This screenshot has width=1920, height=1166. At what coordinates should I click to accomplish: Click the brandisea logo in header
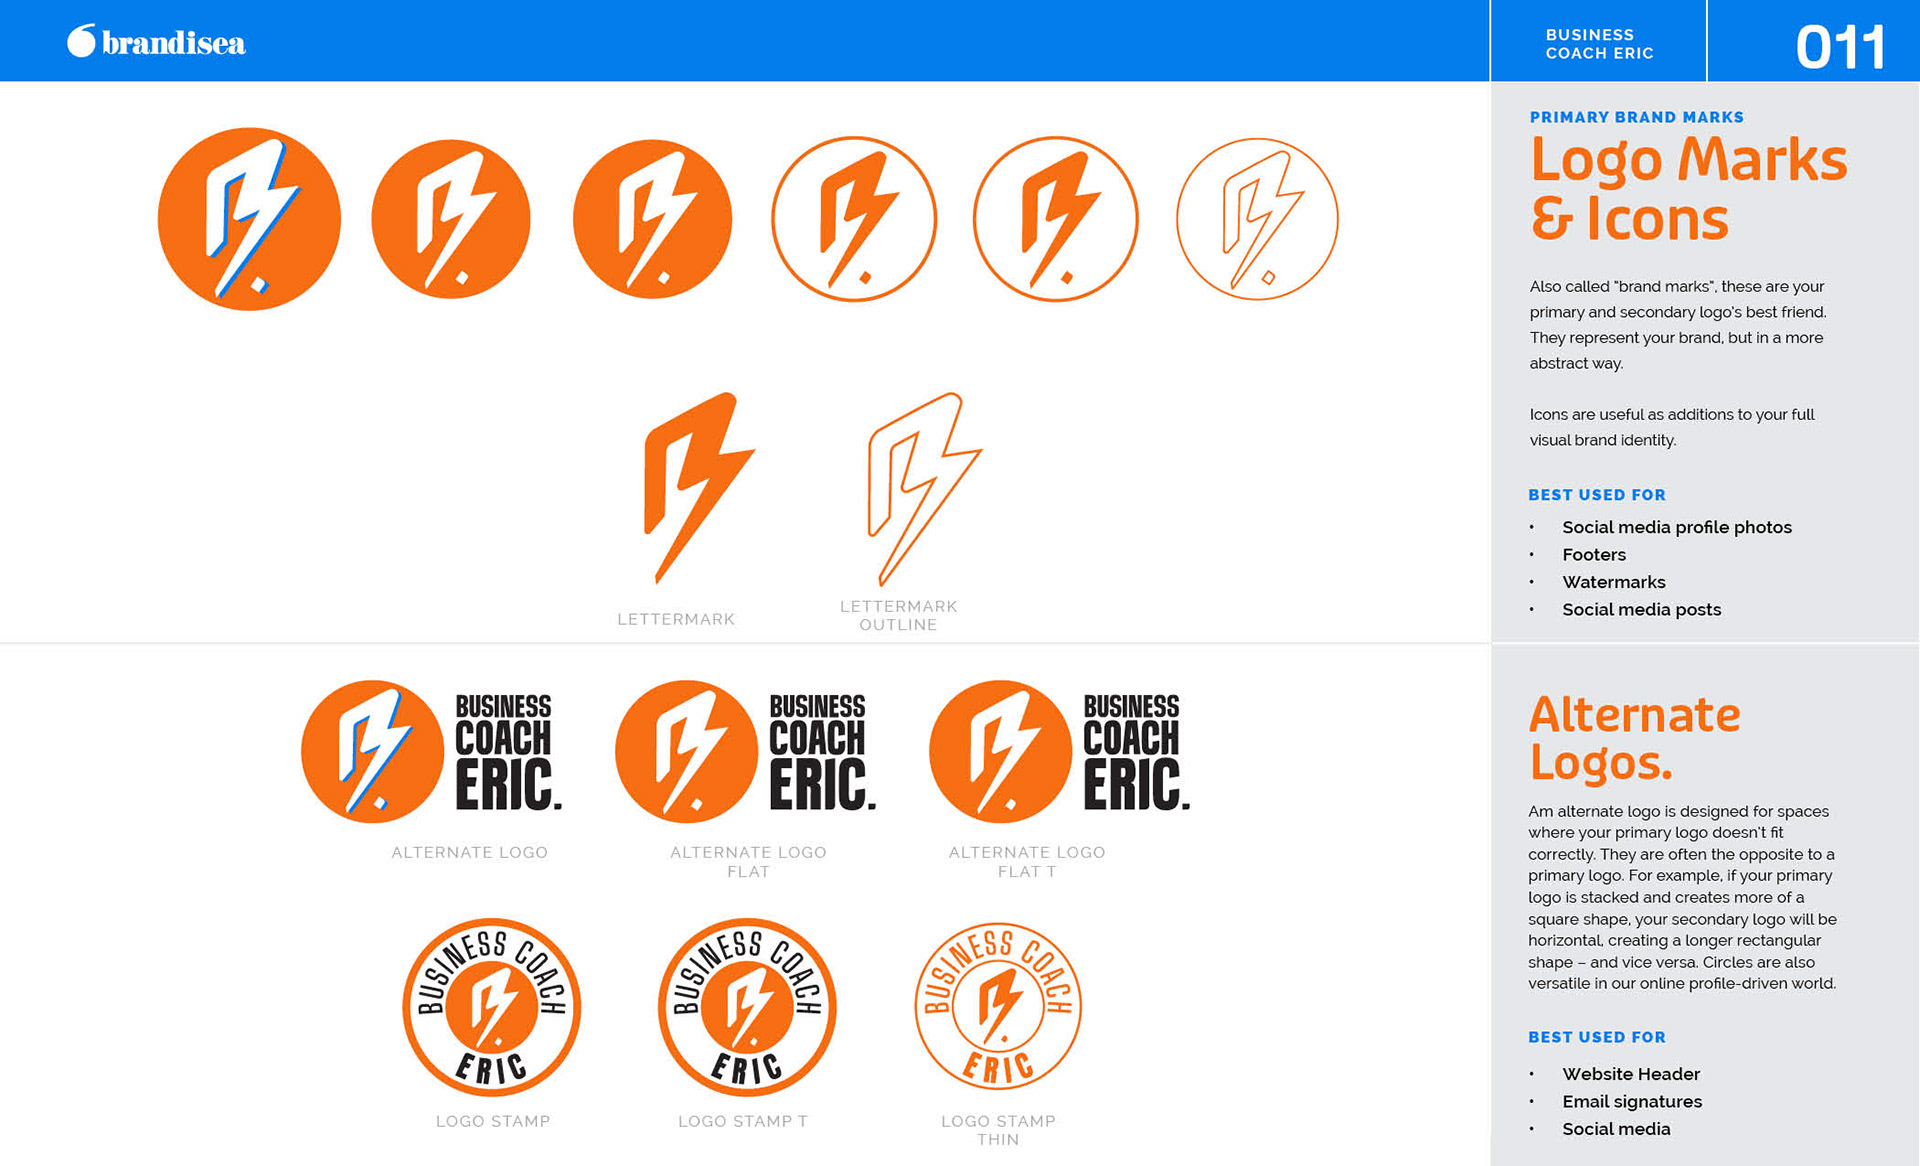click(156, 42)
